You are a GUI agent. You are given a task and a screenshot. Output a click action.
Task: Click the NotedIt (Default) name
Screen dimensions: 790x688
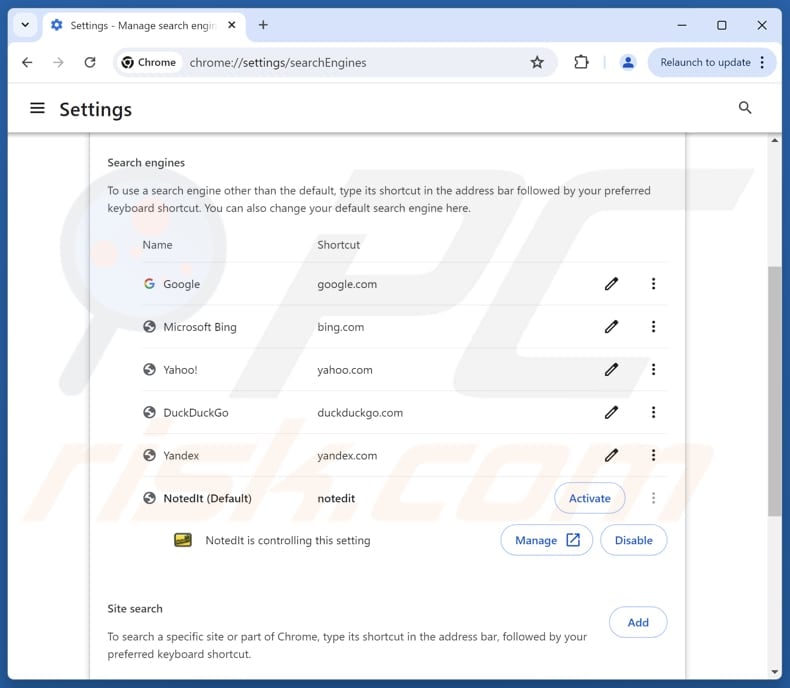point(208,498)
